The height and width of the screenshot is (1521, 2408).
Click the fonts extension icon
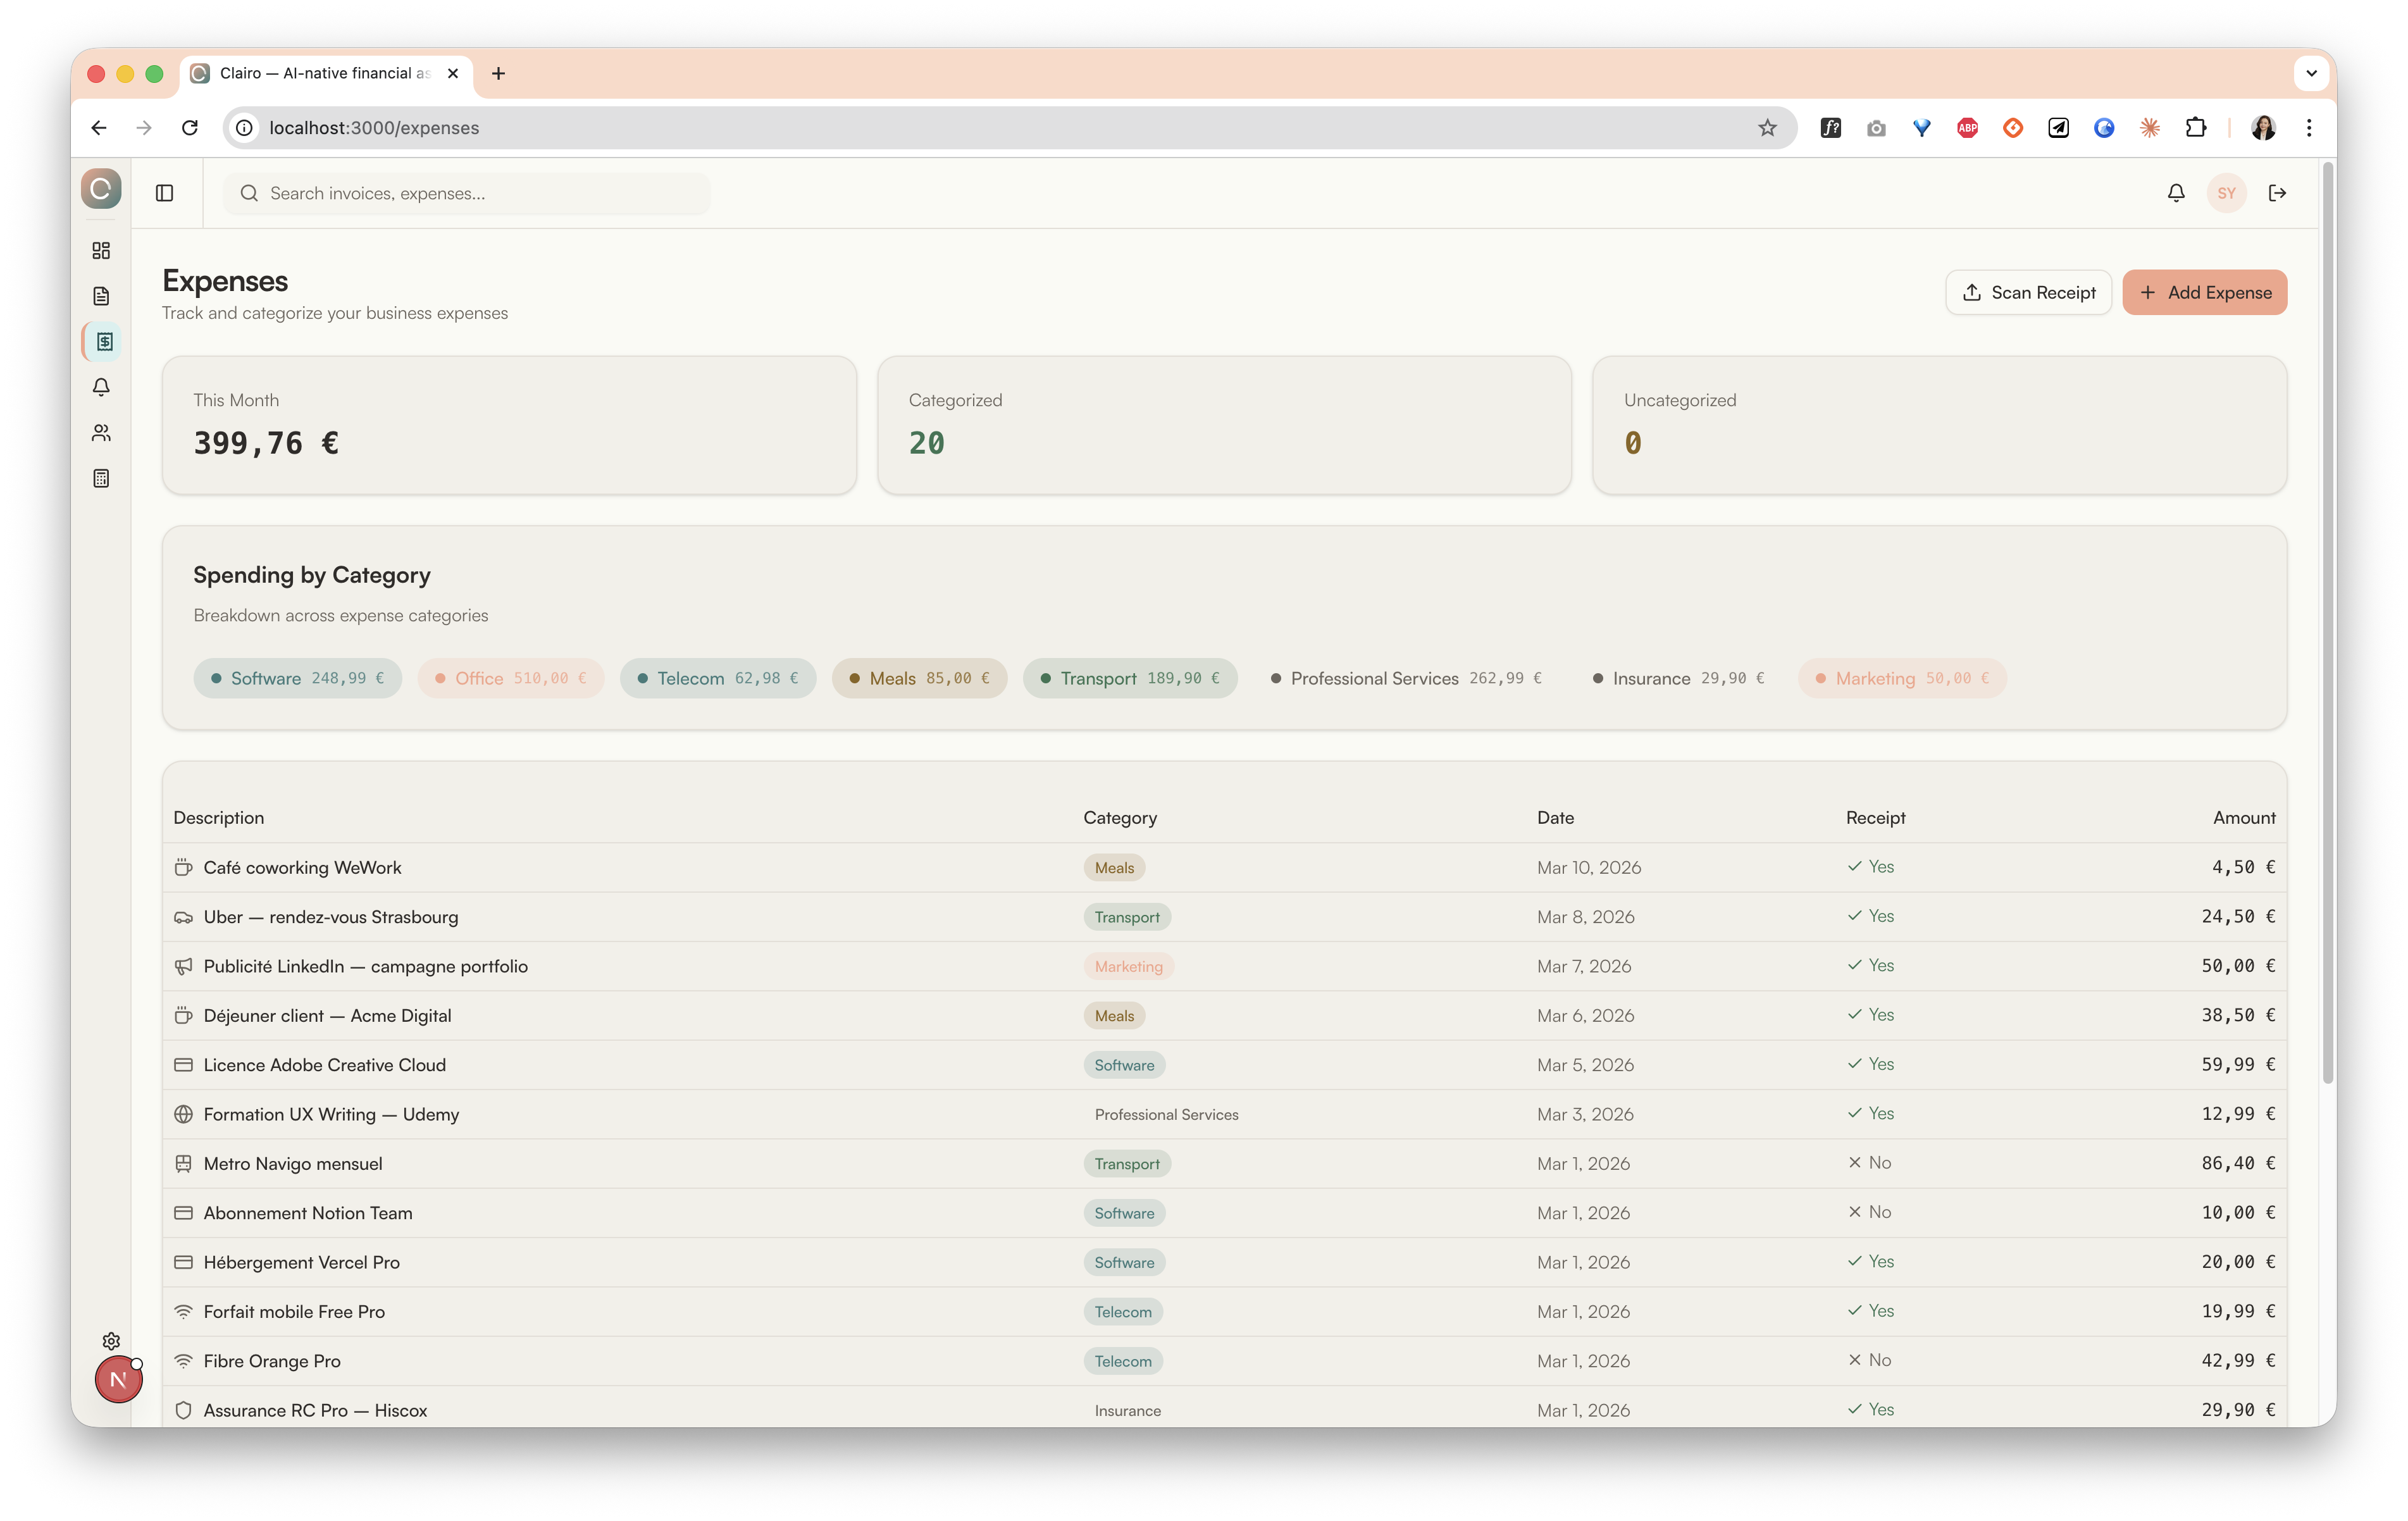coord(1830,128)
